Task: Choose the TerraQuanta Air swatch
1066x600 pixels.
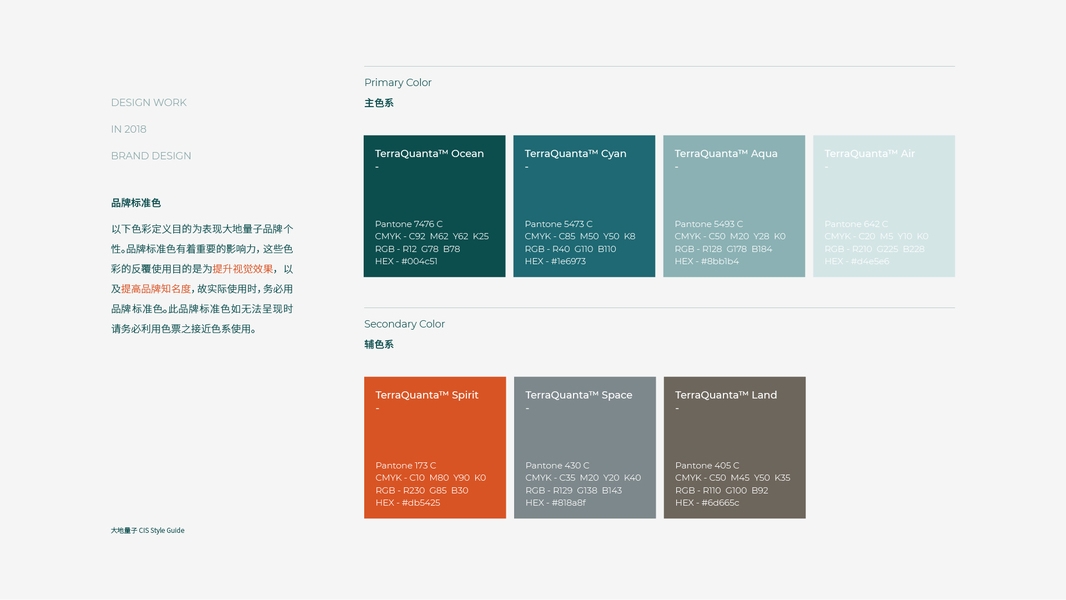Action: pyautogui.click(x=884, y=206)
